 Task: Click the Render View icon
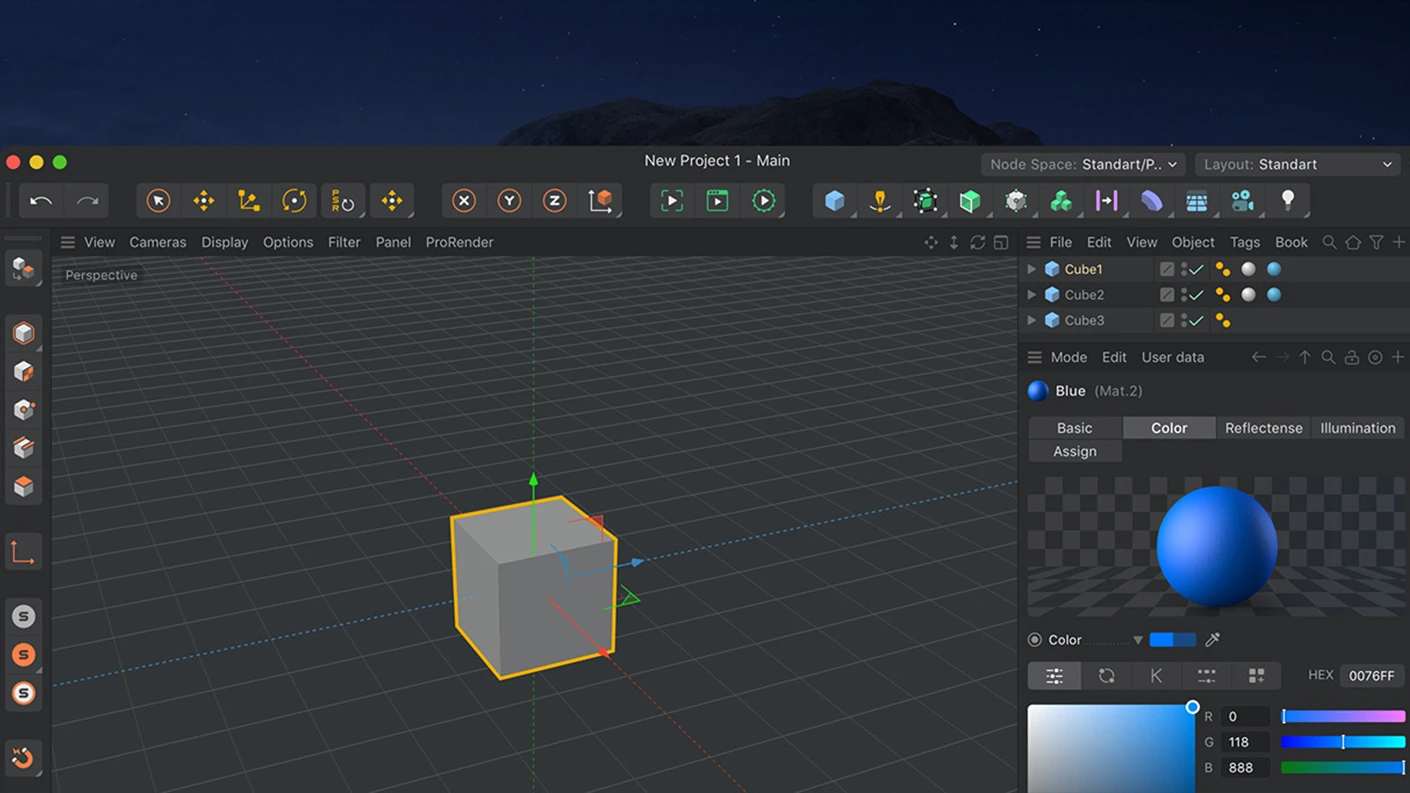tap(671, 201)
